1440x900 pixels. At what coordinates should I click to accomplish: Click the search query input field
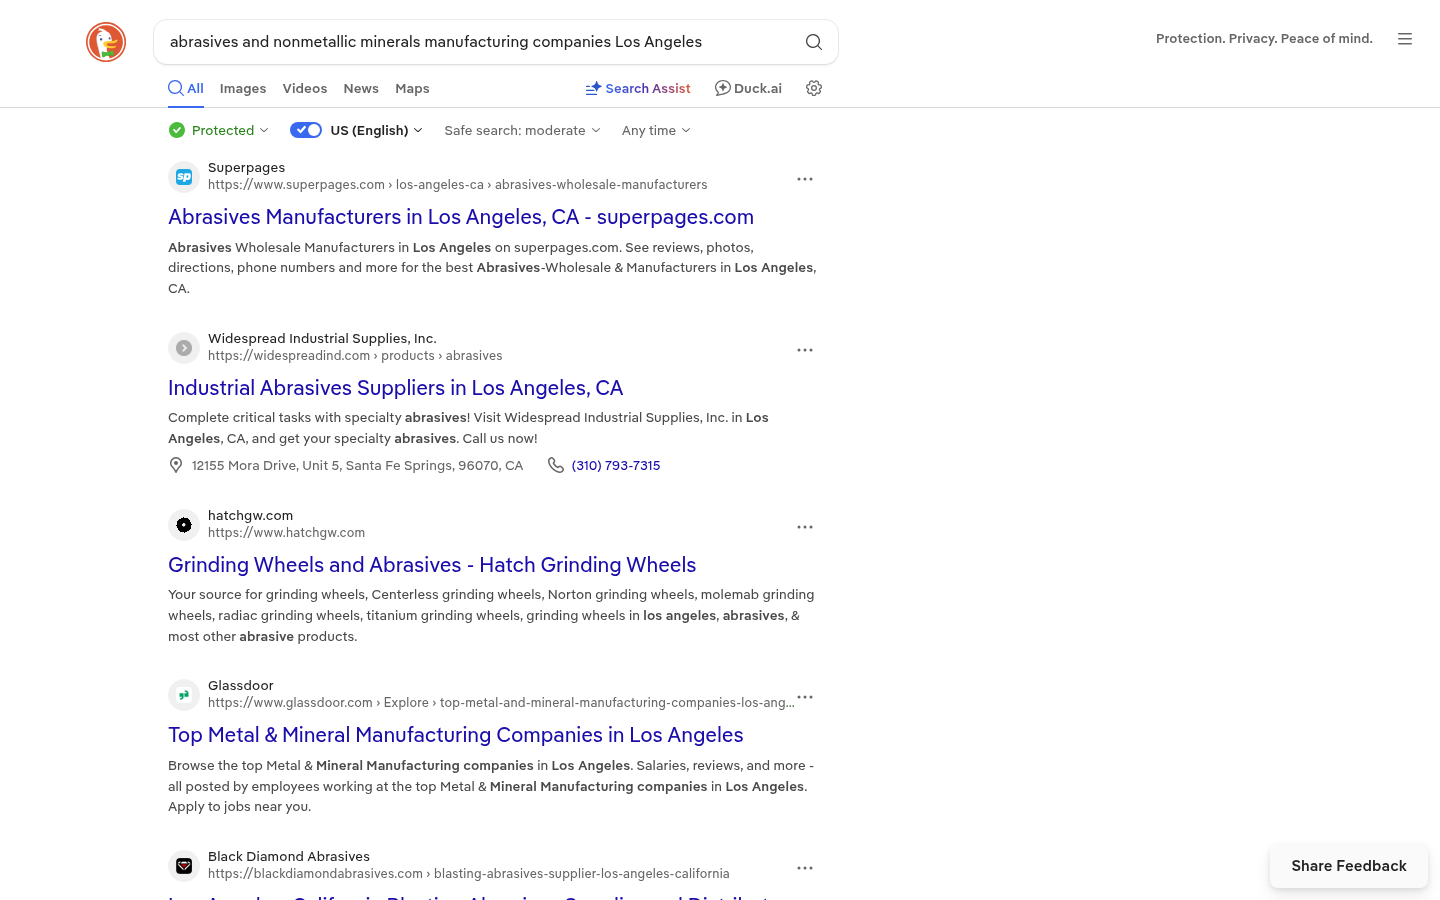(480, 42)
